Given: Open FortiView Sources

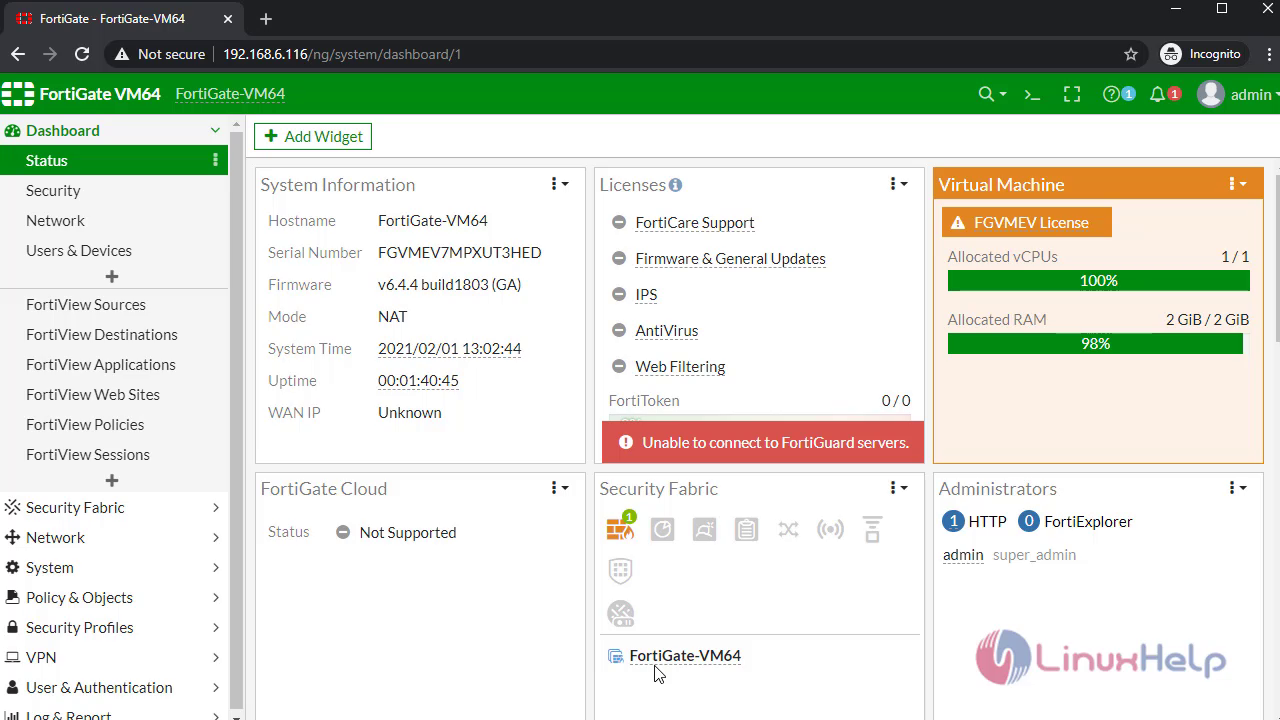Looking at the screenshot, I should pyautogui.click(x=86, y=304).
